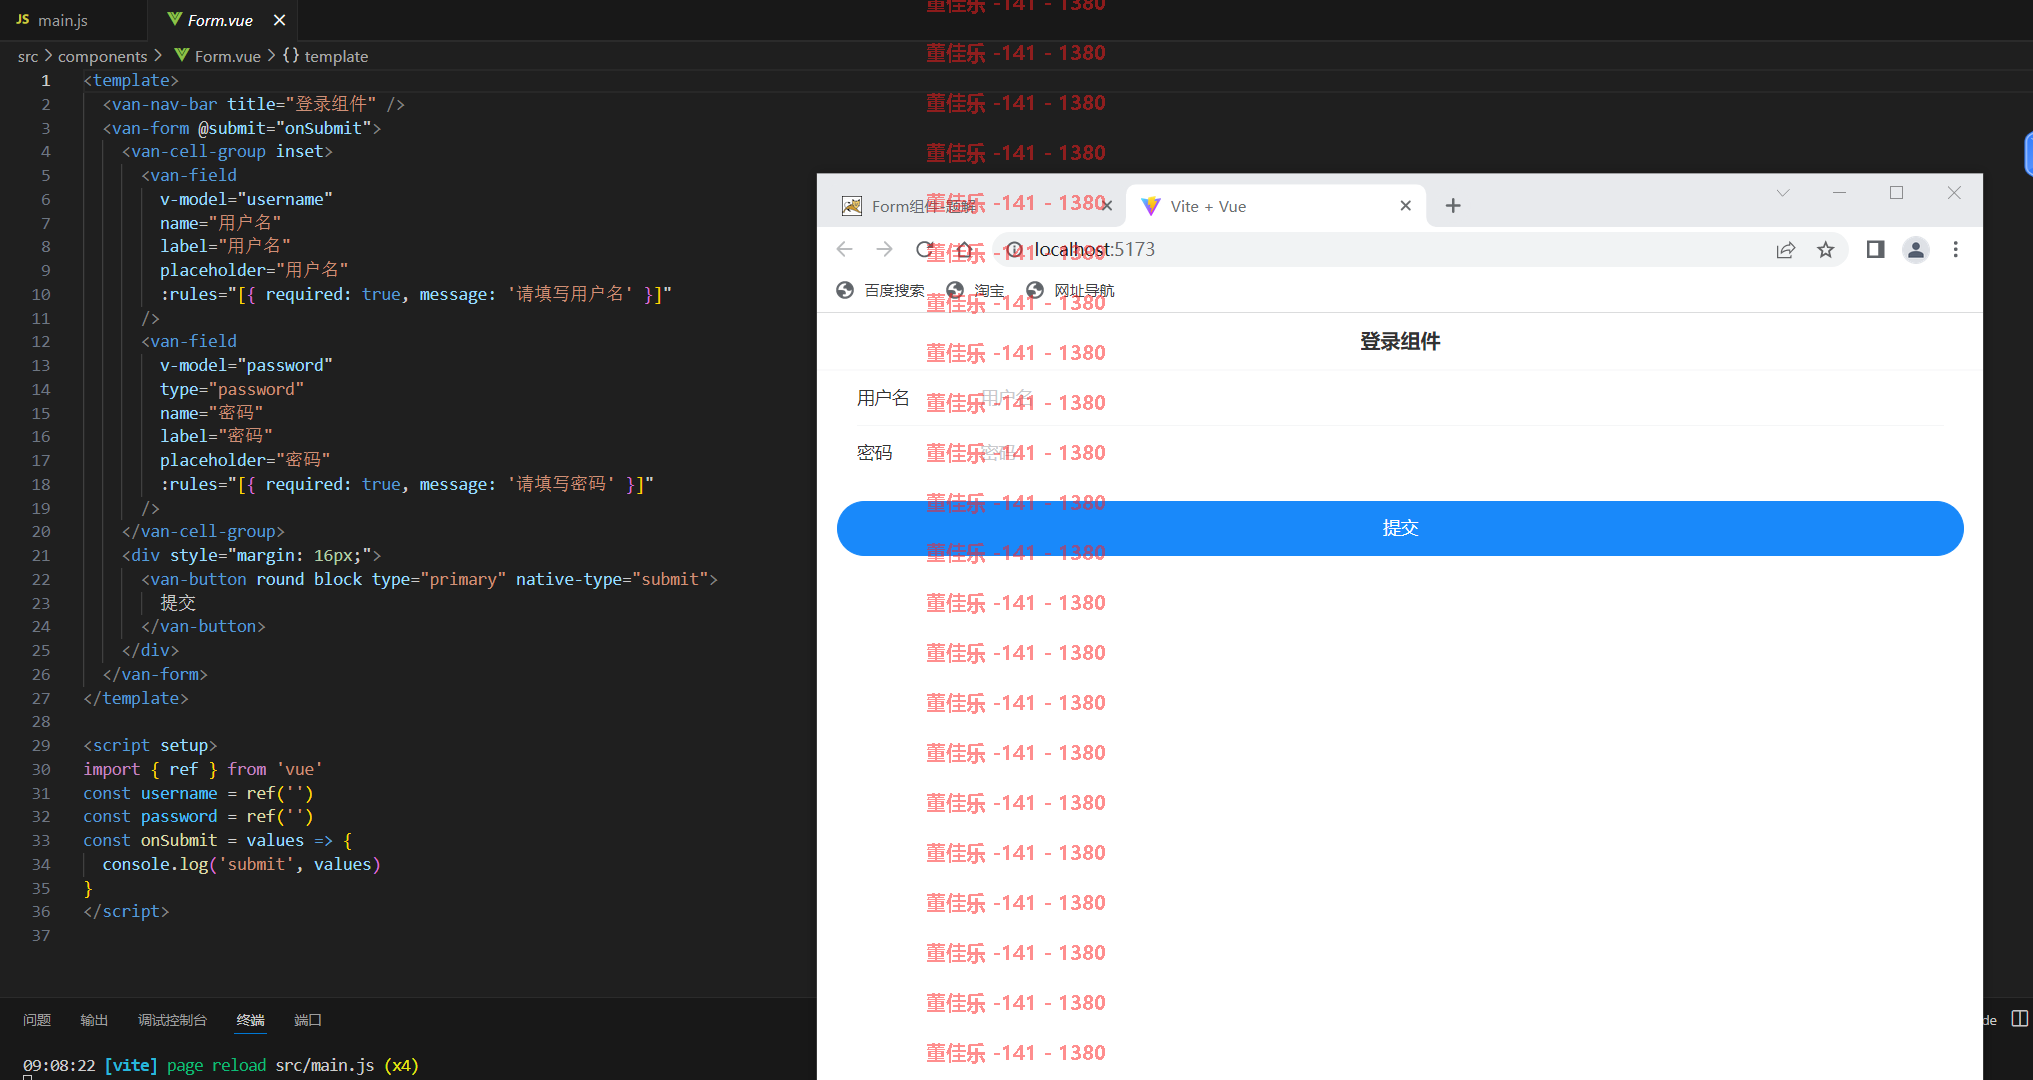The width and height of the screenshot is (2033, 1080).
Task: Place cursor on 'van-nav-bar' tag
Action: click(x=164, y=104)
